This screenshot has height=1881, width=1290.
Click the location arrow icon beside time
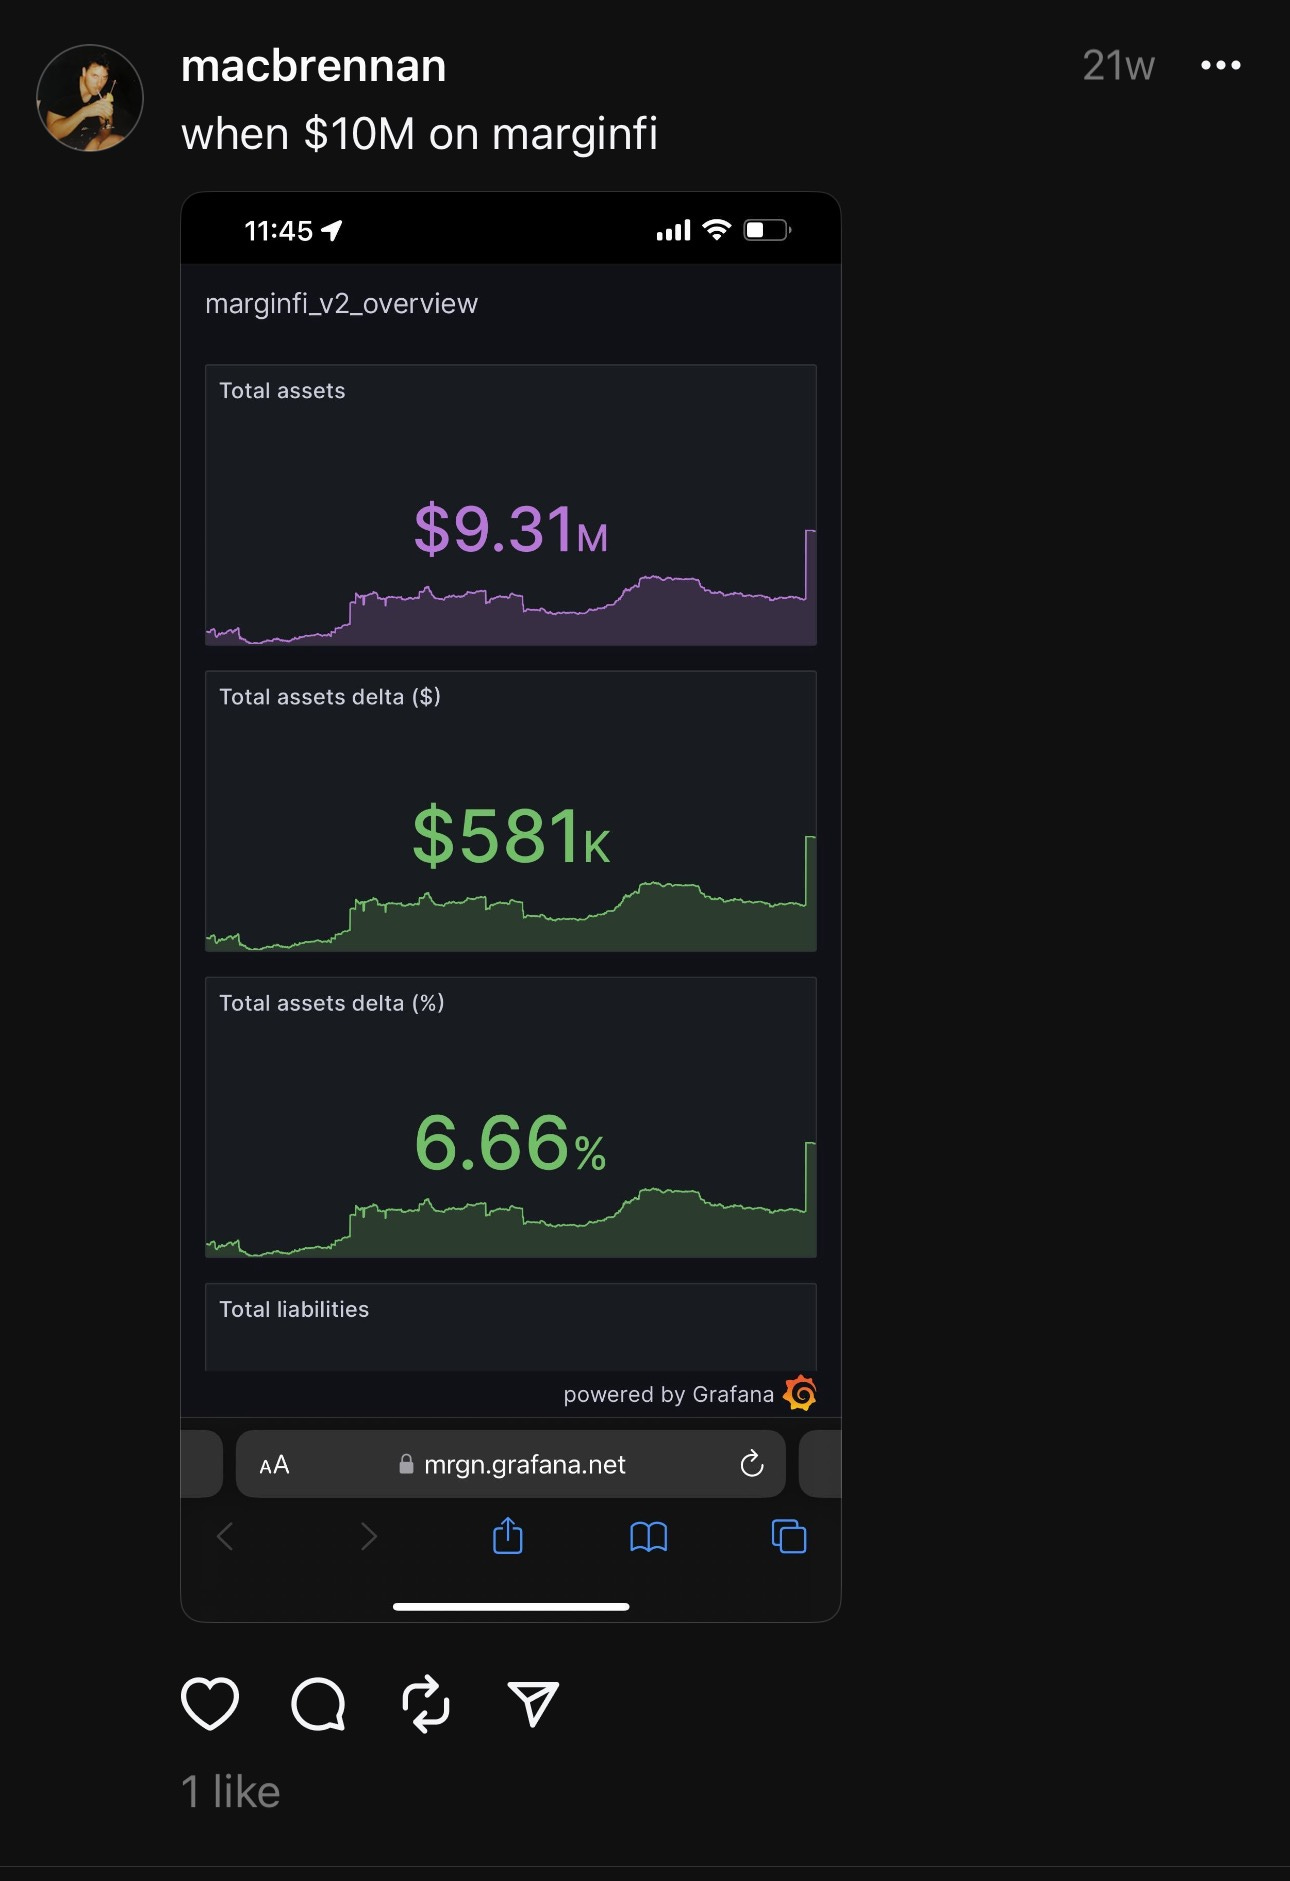coord(331,231)
